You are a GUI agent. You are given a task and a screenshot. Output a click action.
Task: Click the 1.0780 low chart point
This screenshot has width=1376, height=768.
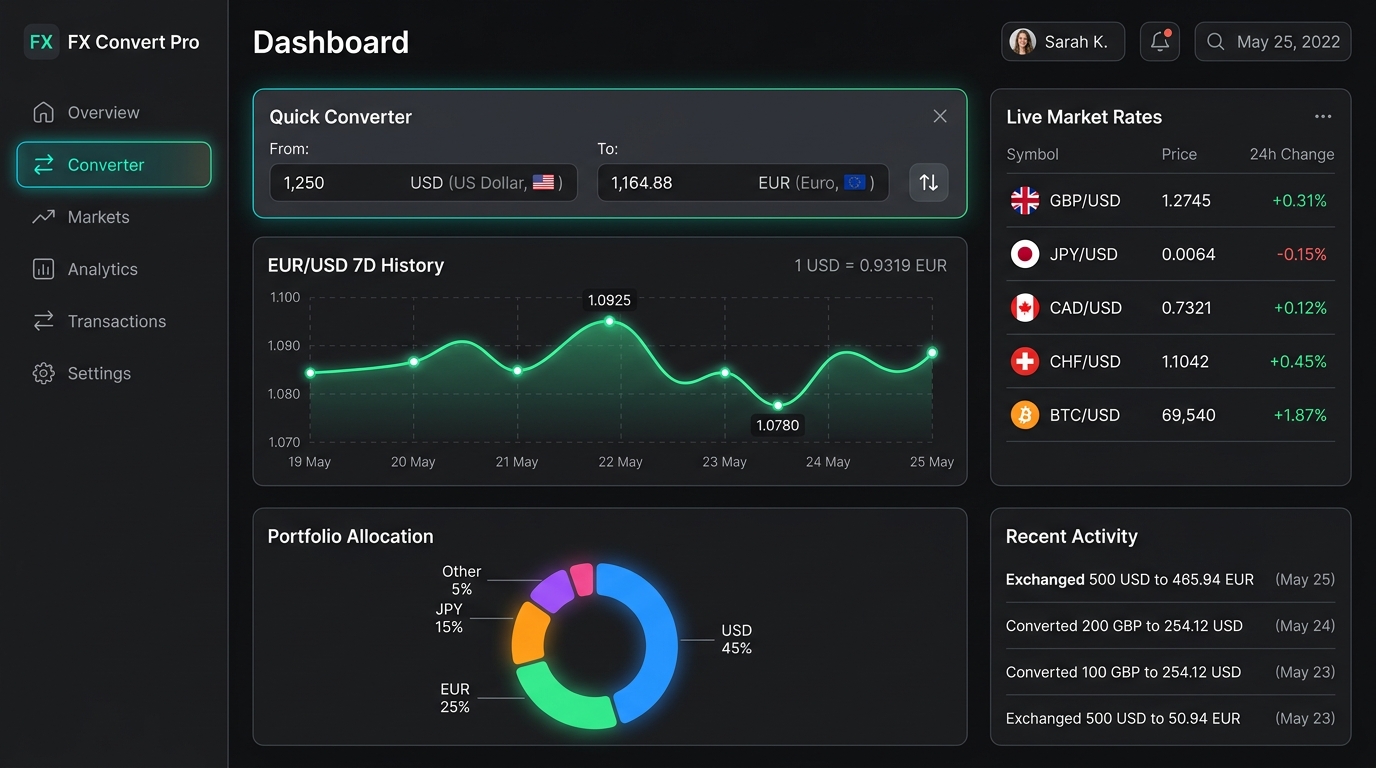point(778,405)
